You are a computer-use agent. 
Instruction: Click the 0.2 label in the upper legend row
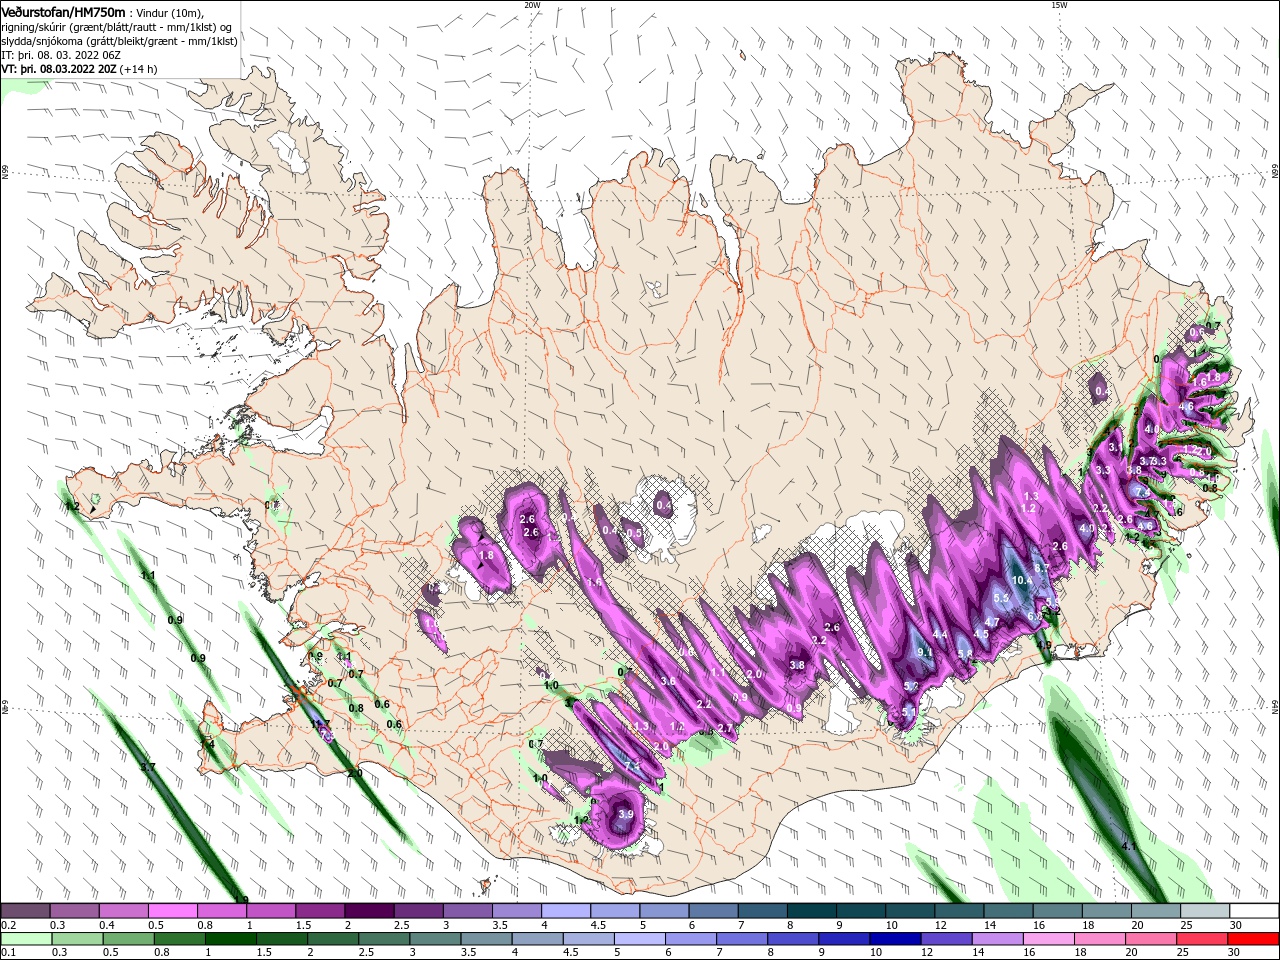(x=8, y=925)
